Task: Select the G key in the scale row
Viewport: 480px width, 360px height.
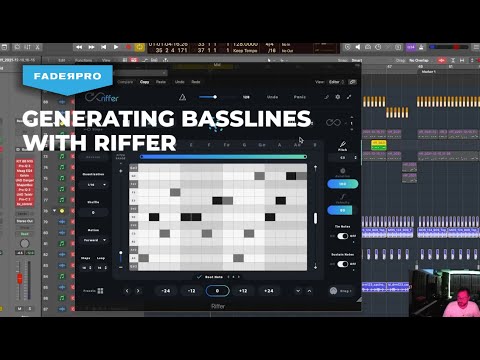Action: click(244, 145)
